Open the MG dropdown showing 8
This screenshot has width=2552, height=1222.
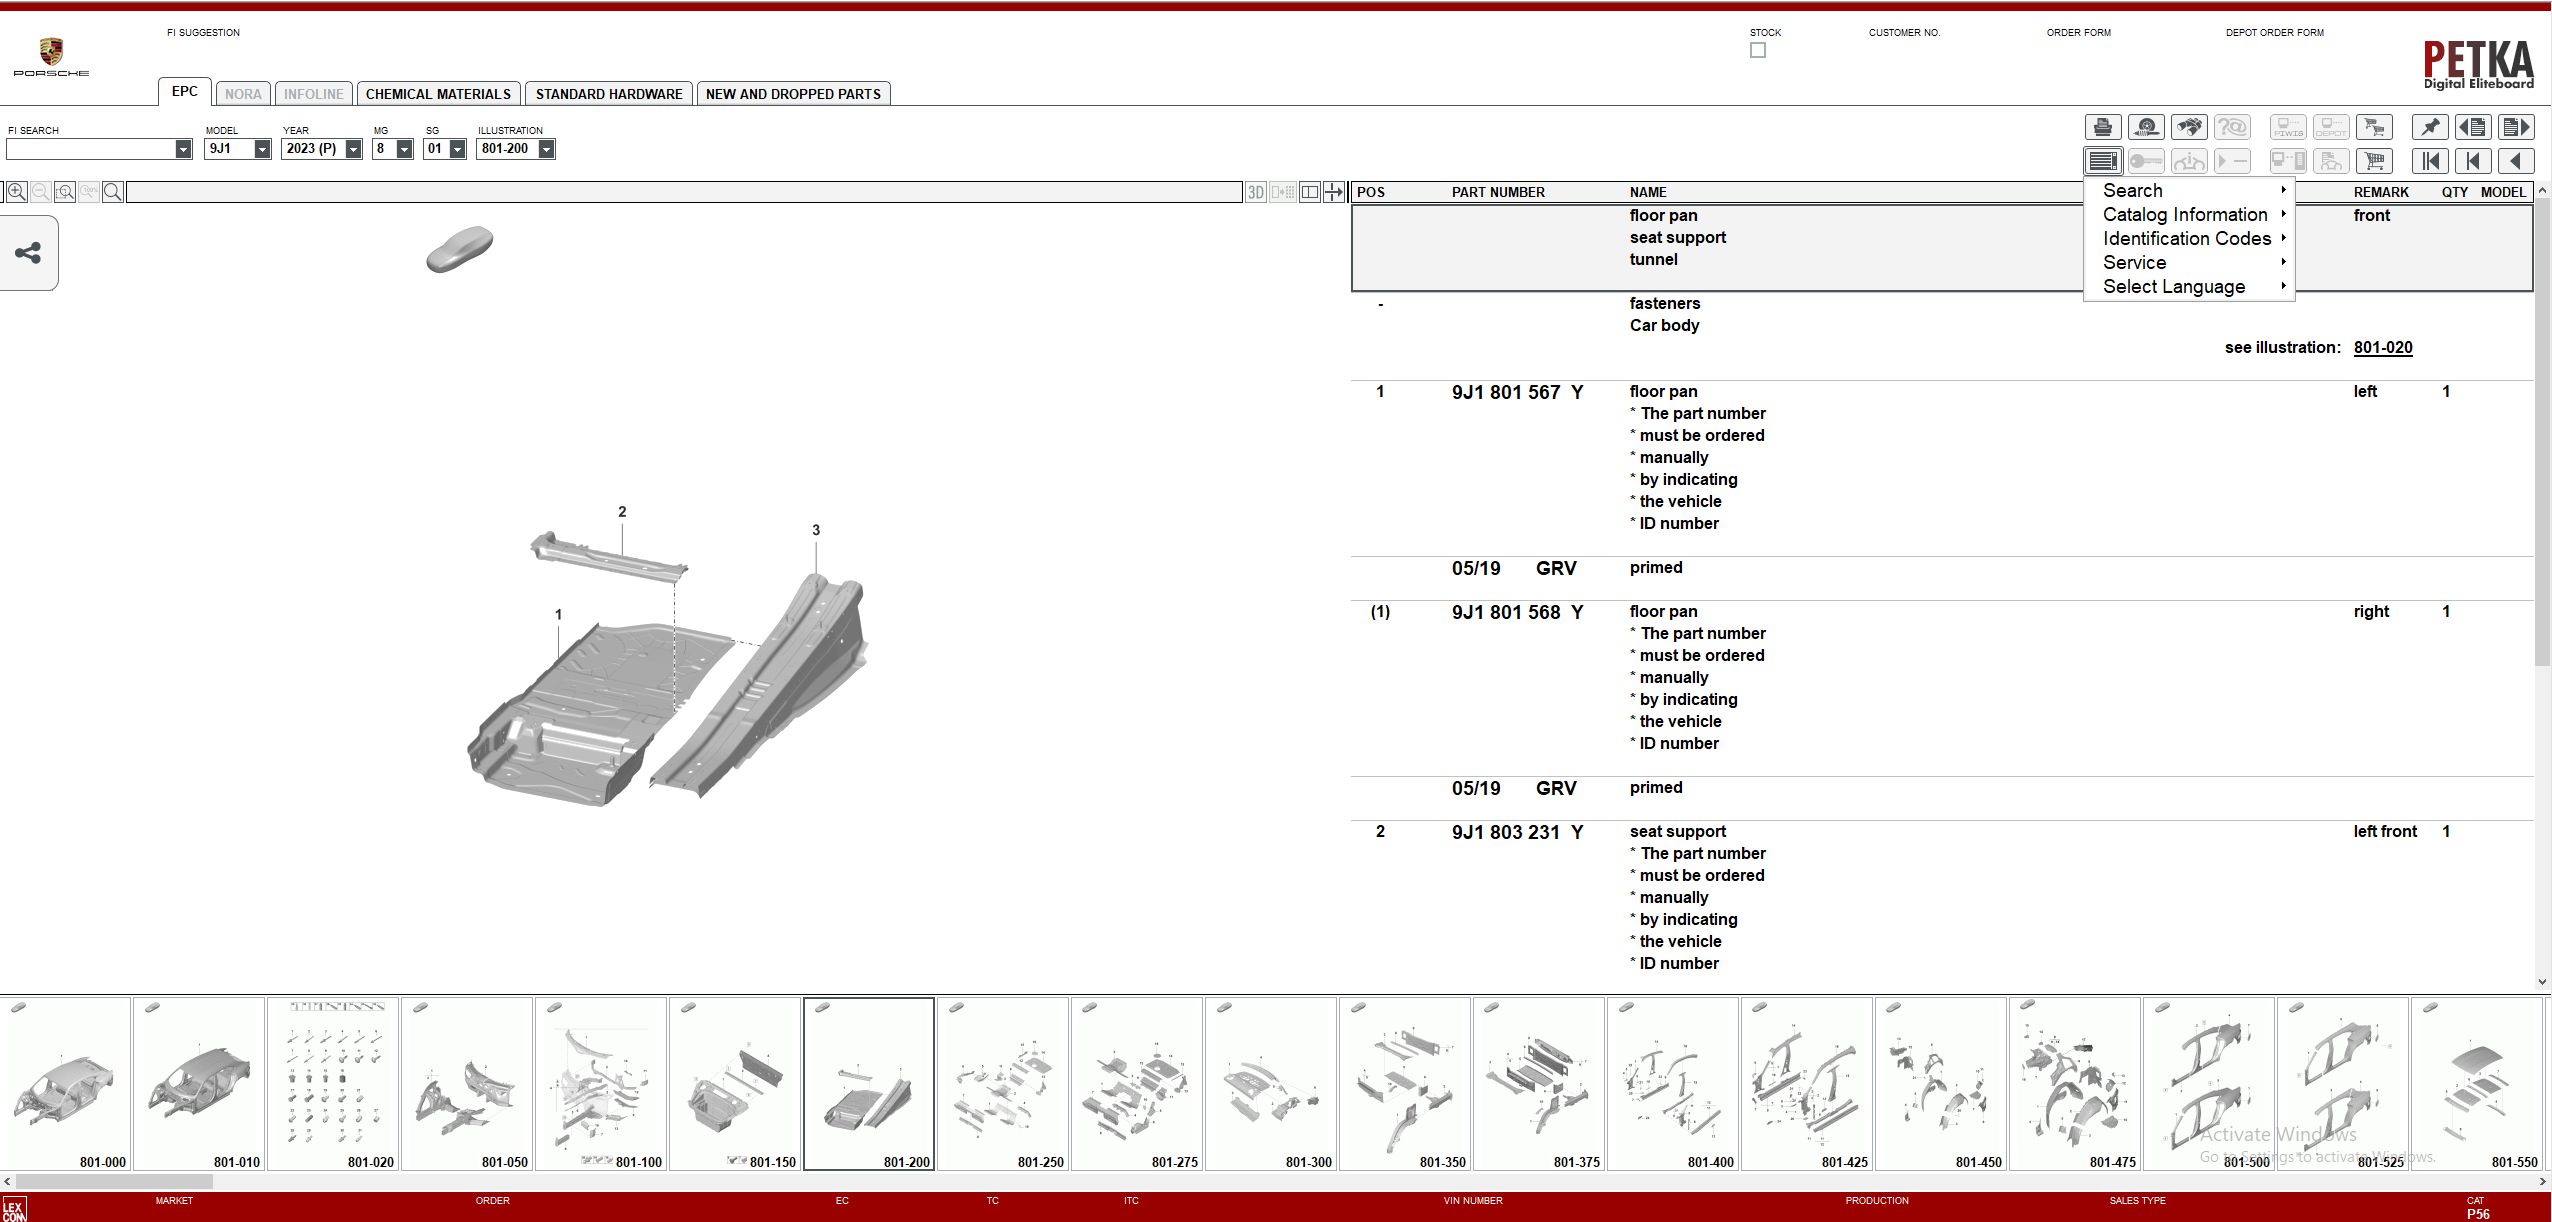coord(404,149)
